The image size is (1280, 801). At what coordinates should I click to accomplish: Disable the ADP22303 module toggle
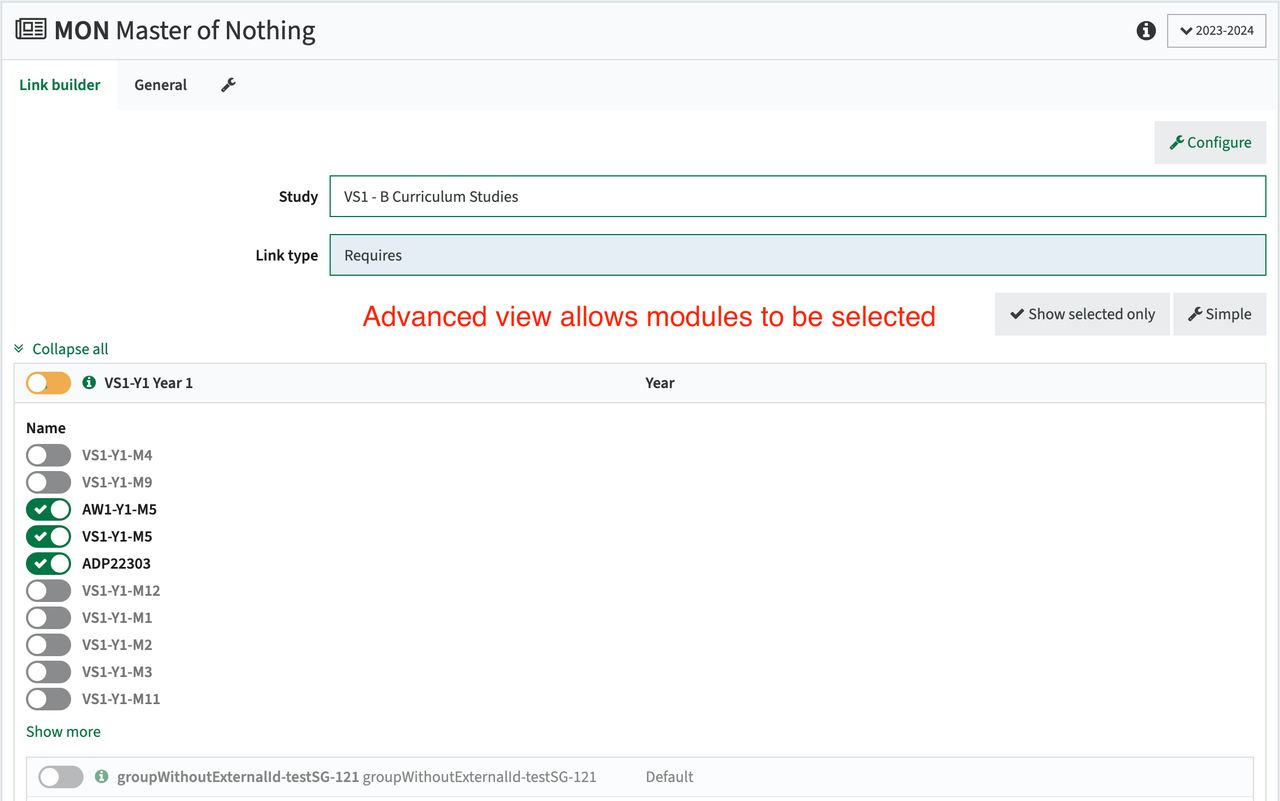[x=49, y=563]
